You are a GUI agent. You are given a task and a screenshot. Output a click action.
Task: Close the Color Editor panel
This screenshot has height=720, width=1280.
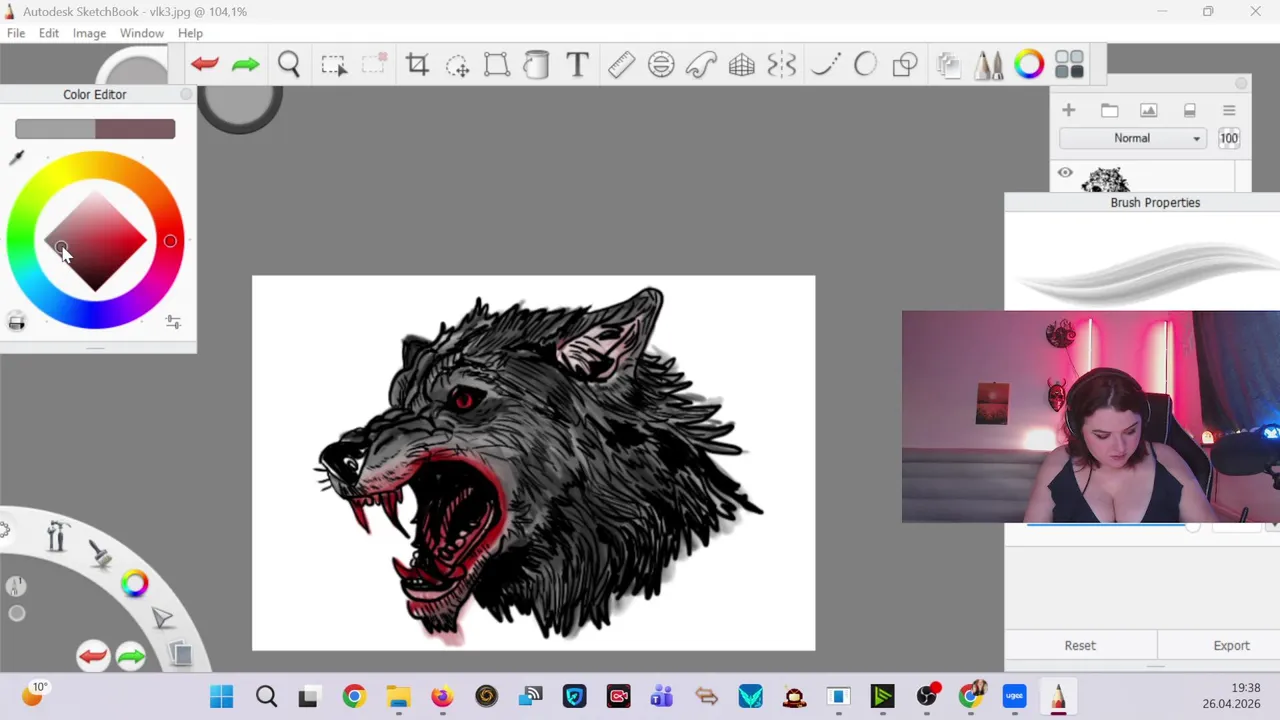(x=186, y=94)
